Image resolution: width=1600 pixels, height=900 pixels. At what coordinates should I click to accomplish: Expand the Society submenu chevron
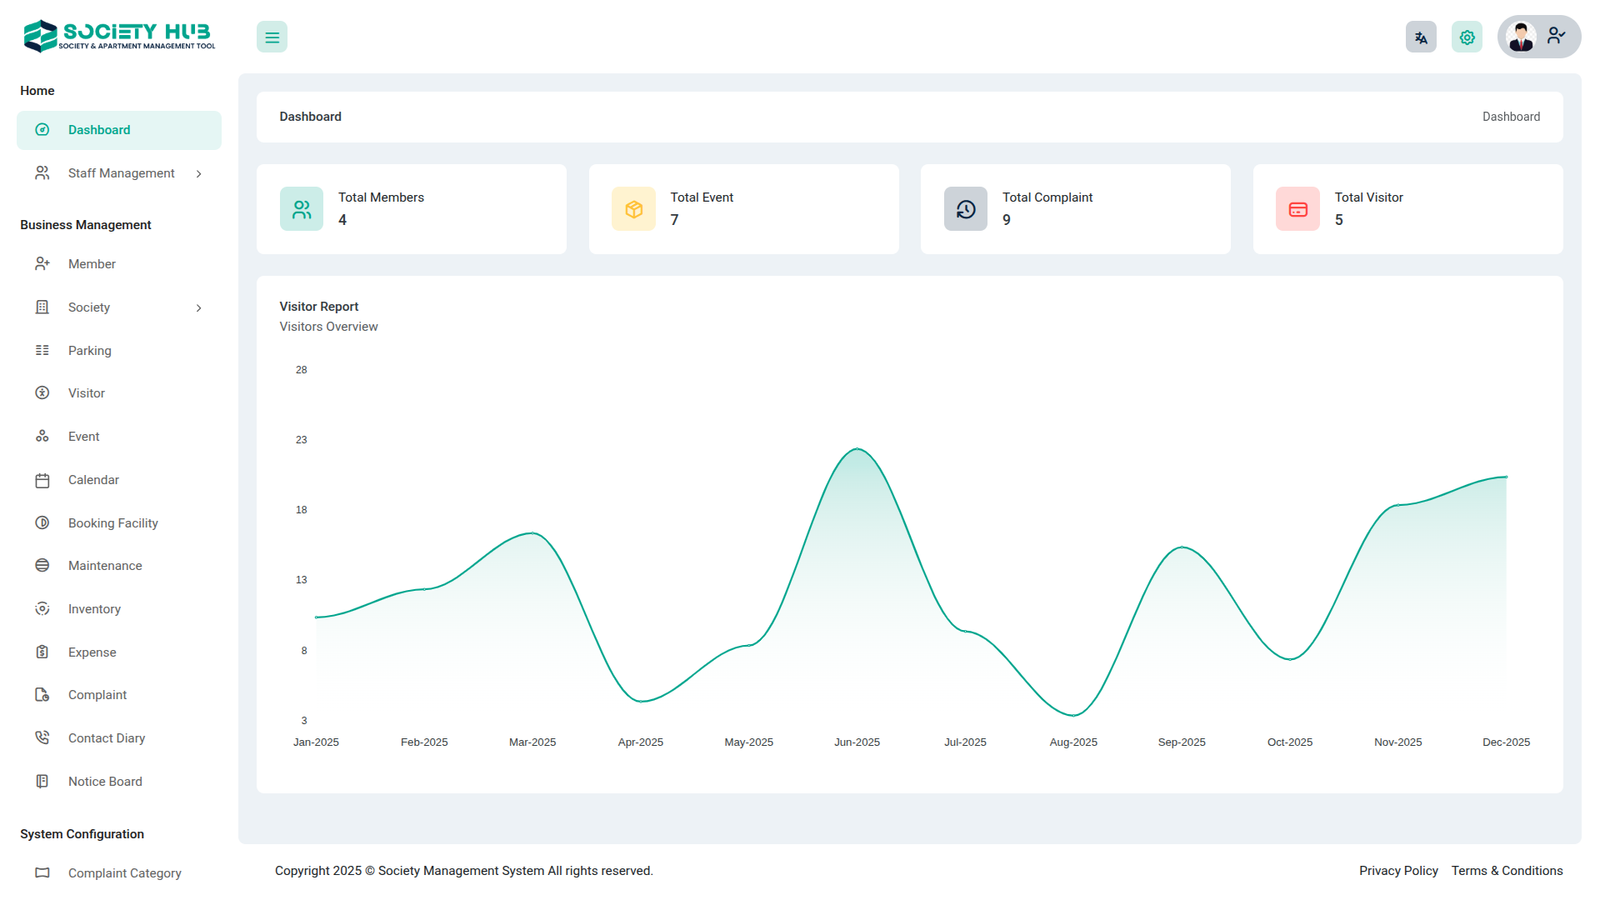pyautogui.click(x=199, y=308)
